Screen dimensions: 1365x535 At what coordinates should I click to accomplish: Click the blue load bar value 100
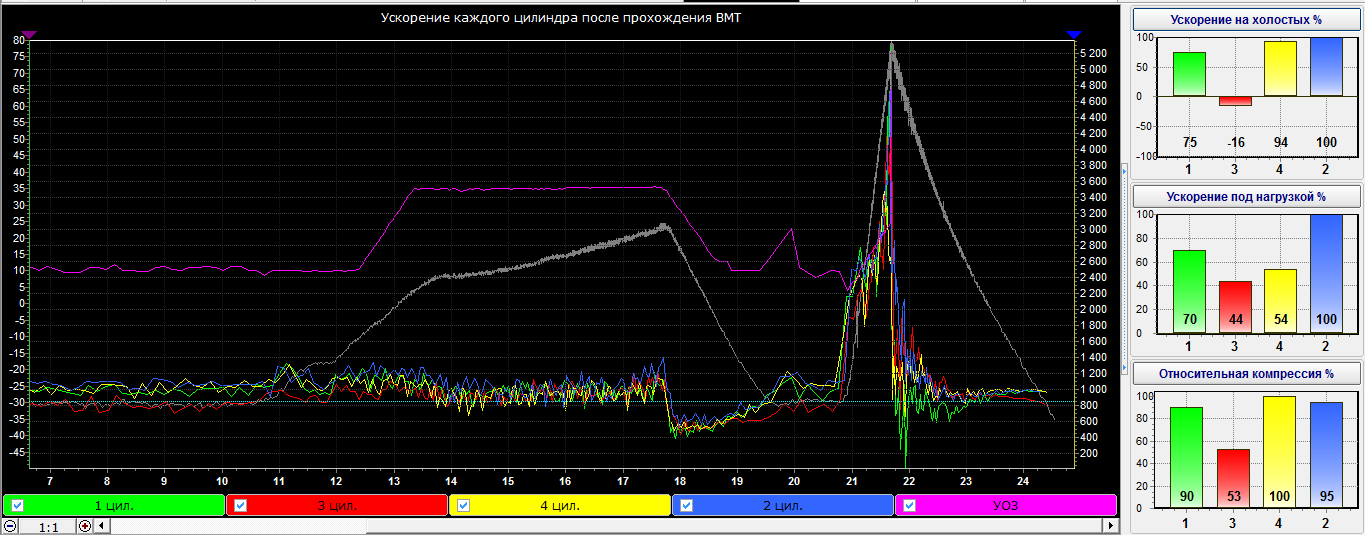(1325, 320)
